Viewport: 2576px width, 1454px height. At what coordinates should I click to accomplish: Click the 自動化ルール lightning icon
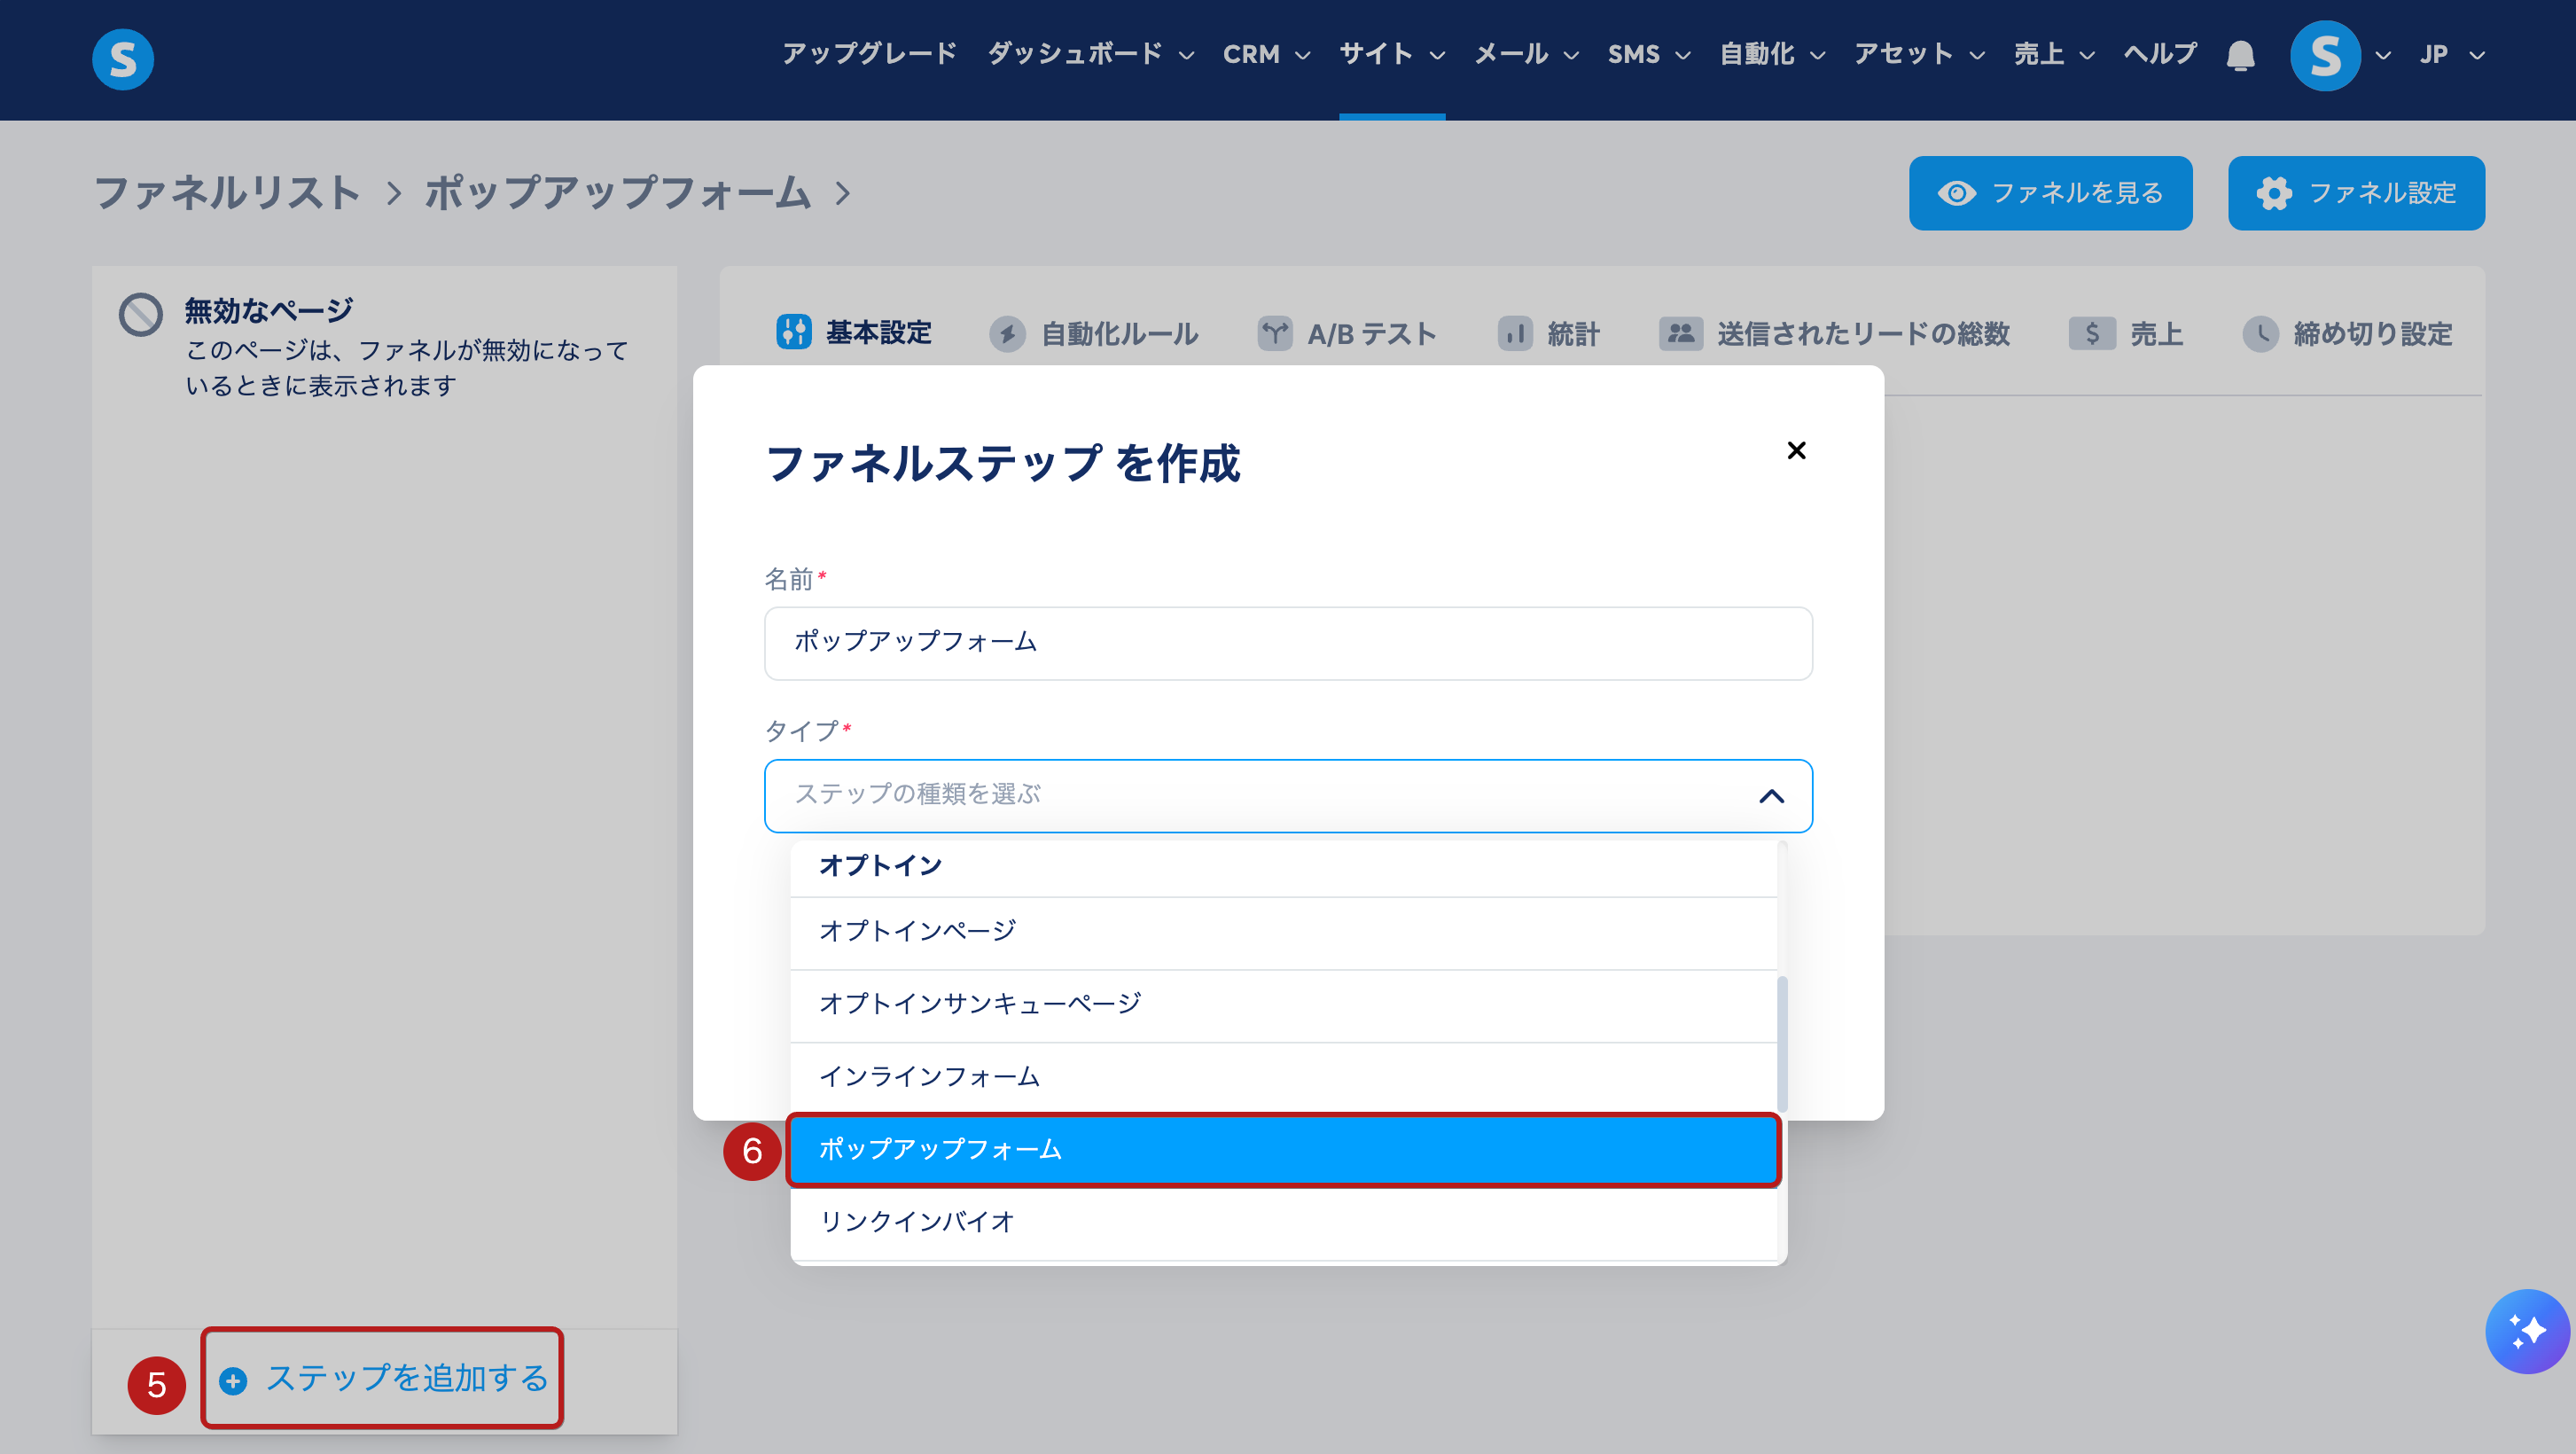pos(1007,334)
